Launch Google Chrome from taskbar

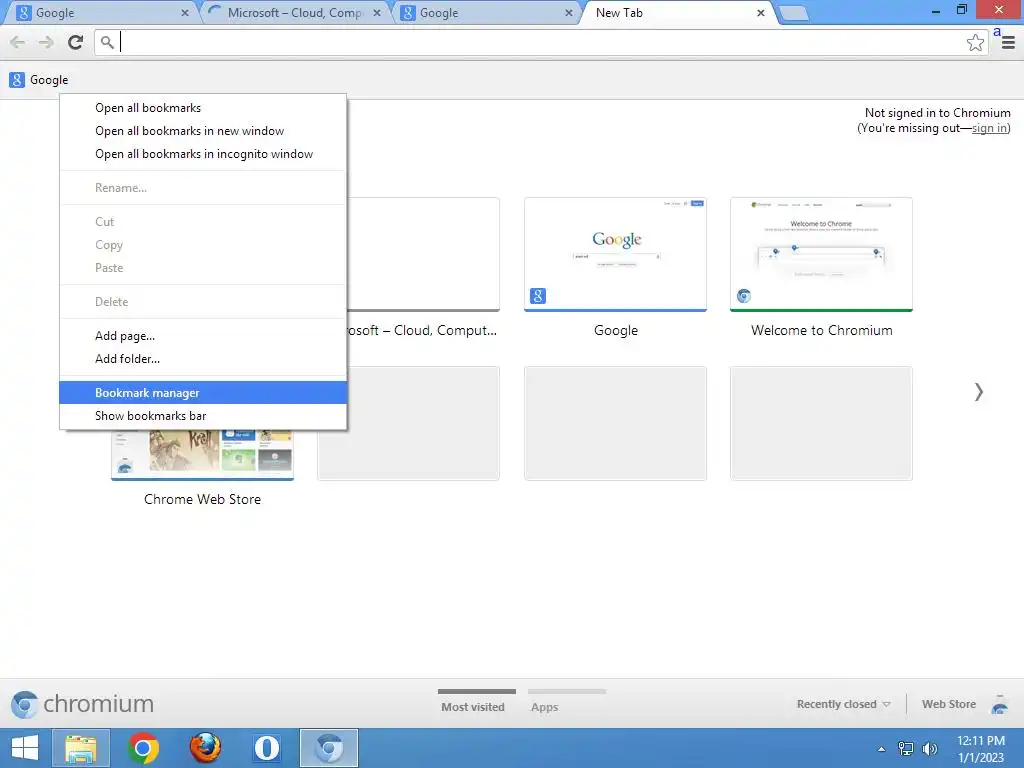pos(143,748)
